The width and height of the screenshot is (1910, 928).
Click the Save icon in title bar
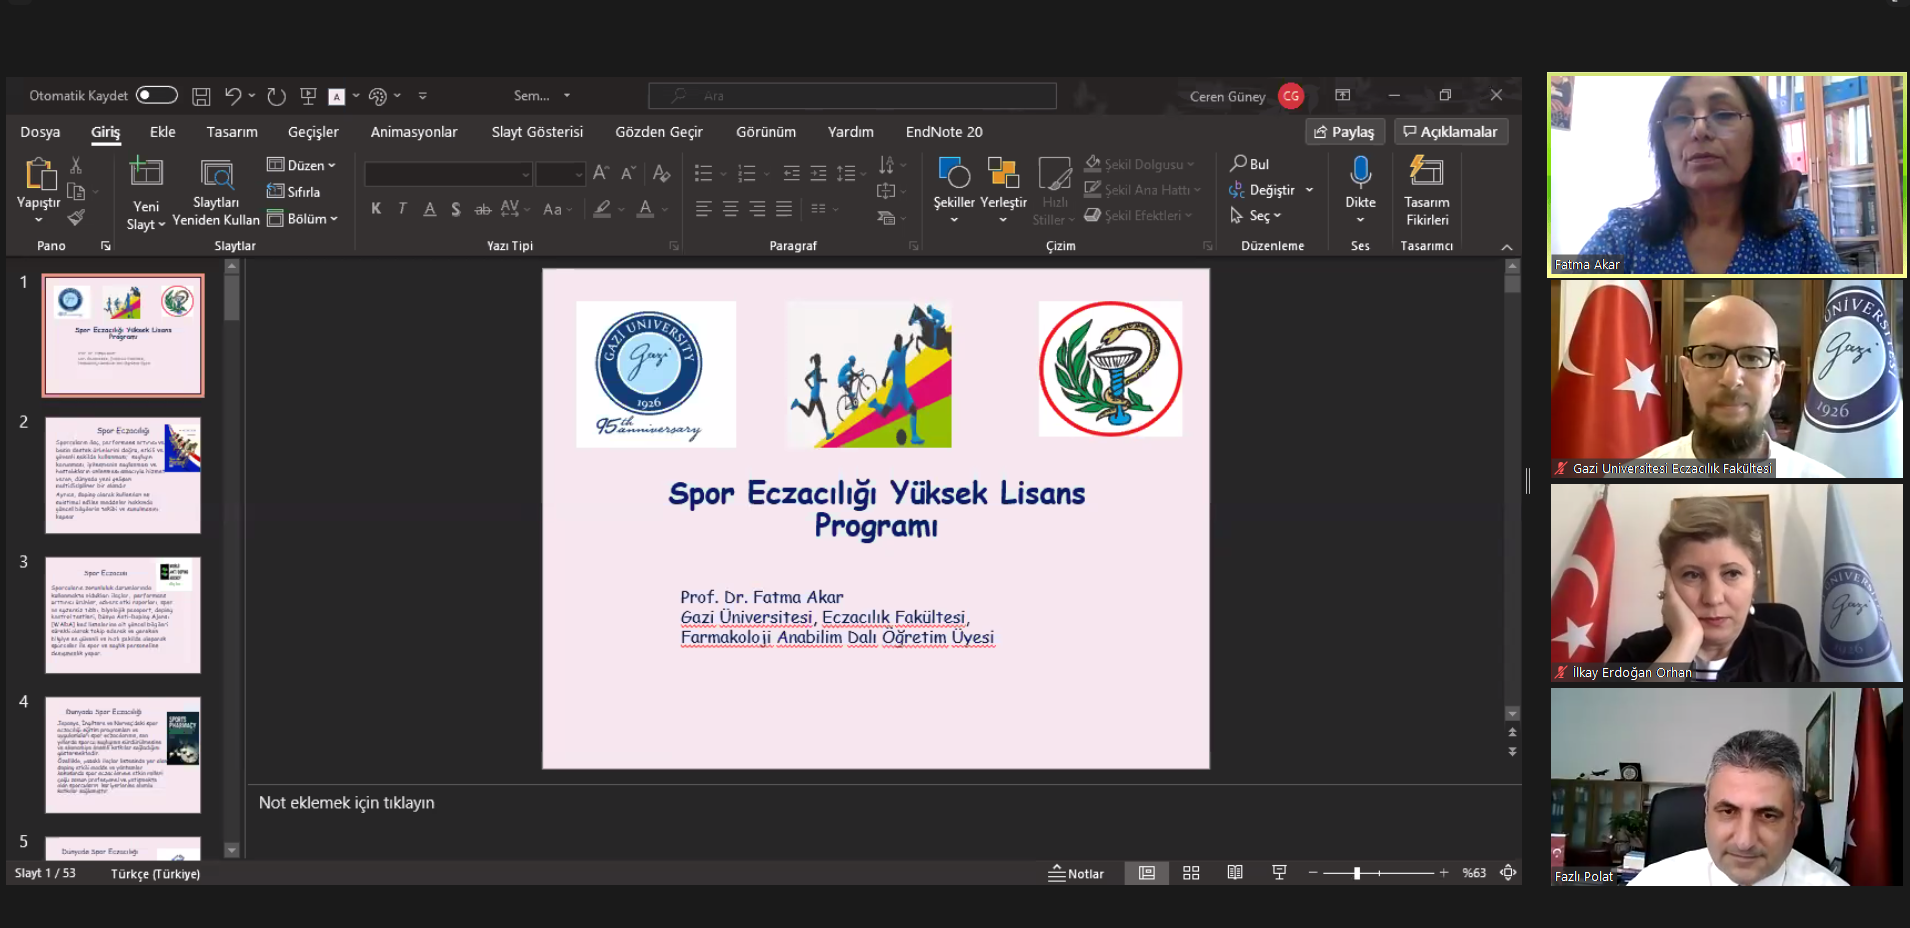(x=201, y=96)
